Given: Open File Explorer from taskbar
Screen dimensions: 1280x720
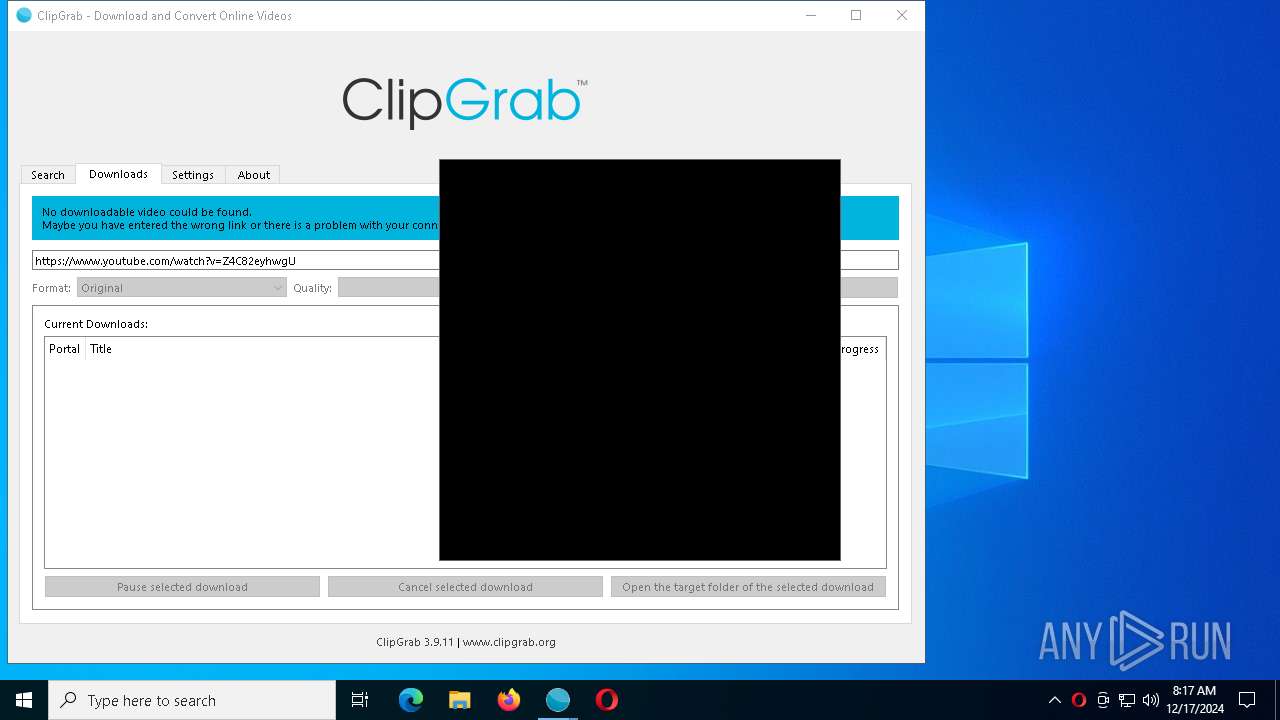Looking at the screenshot, I should click(460, 700).
